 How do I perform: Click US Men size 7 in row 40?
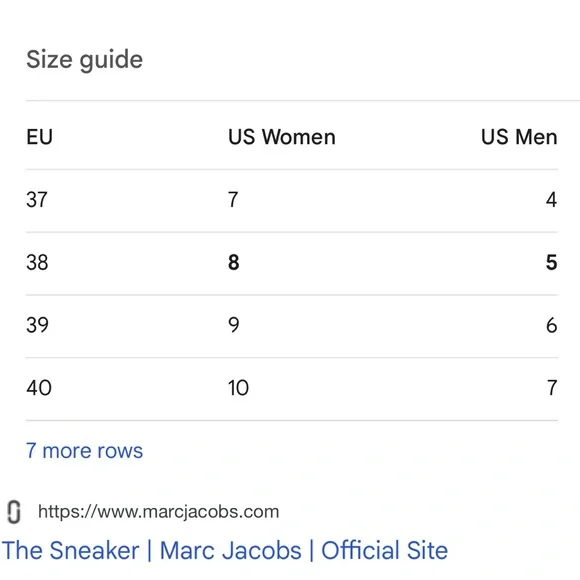(552, 388)
